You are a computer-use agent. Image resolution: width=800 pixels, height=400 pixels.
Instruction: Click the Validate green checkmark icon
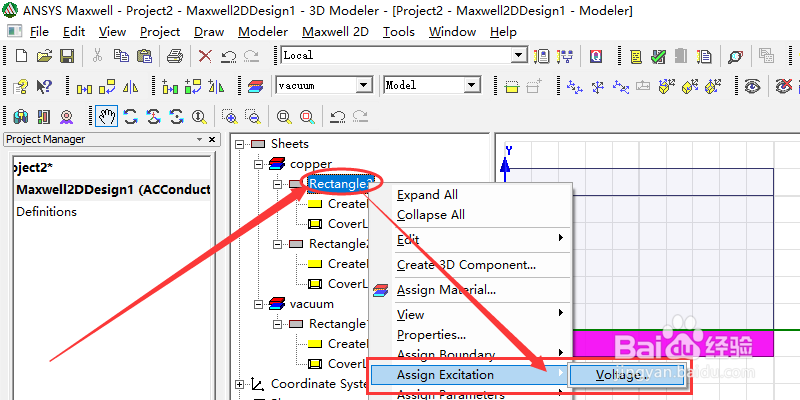click(x=659, y=56)
